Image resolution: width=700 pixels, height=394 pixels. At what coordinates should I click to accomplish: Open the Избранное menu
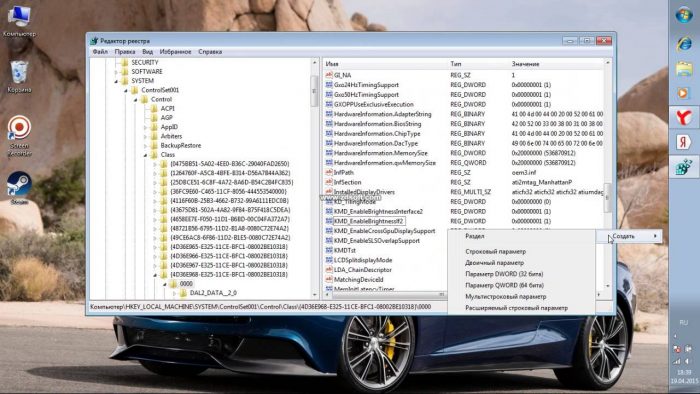pyautogui.click(x=175, y=52)
